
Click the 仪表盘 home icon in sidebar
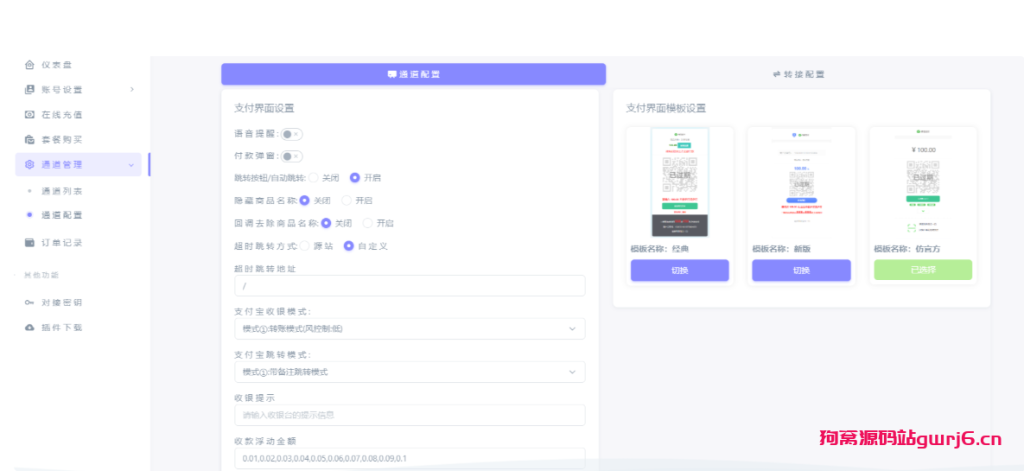tap(29, 65)
